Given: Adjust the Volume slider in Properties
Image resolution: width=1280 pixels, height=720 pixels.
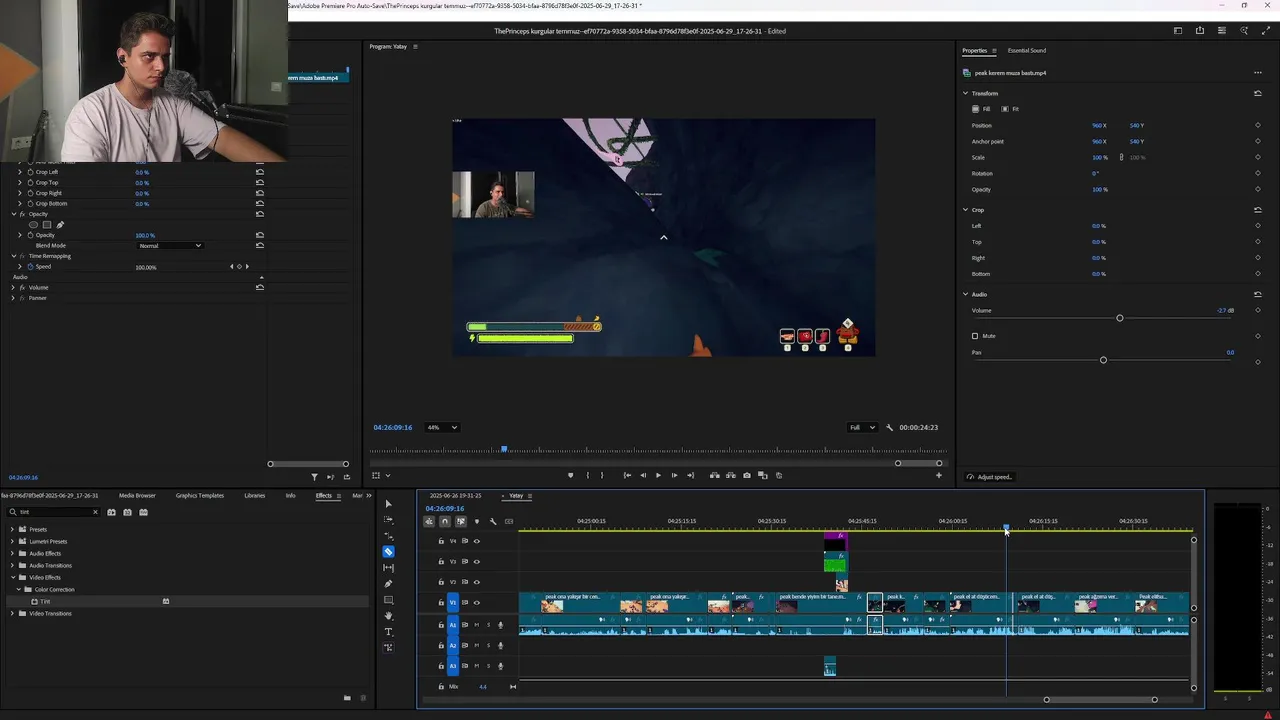Looking at the screenshot, I should 1119,318.
